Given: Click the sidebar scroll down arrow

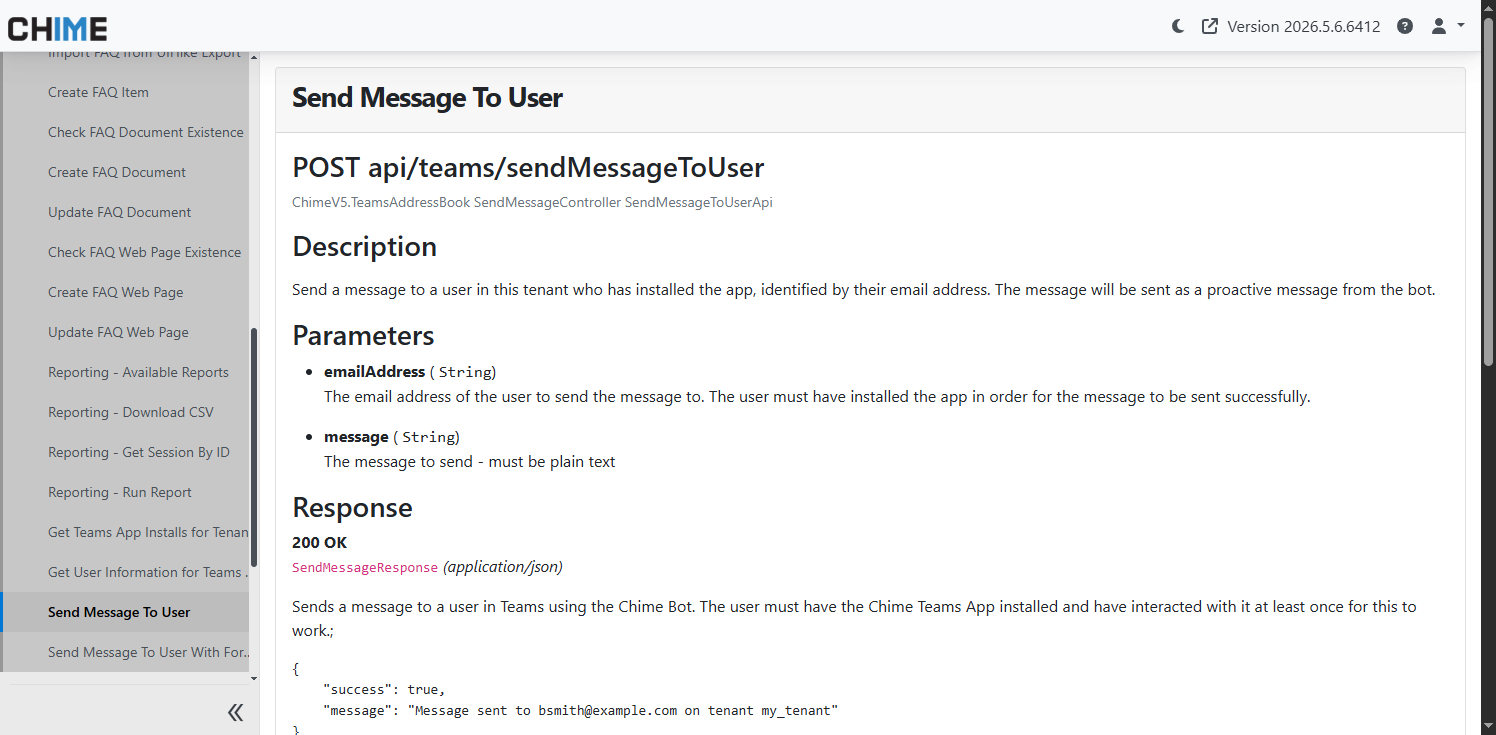Looking at the screenshot, I should (254, 679).
